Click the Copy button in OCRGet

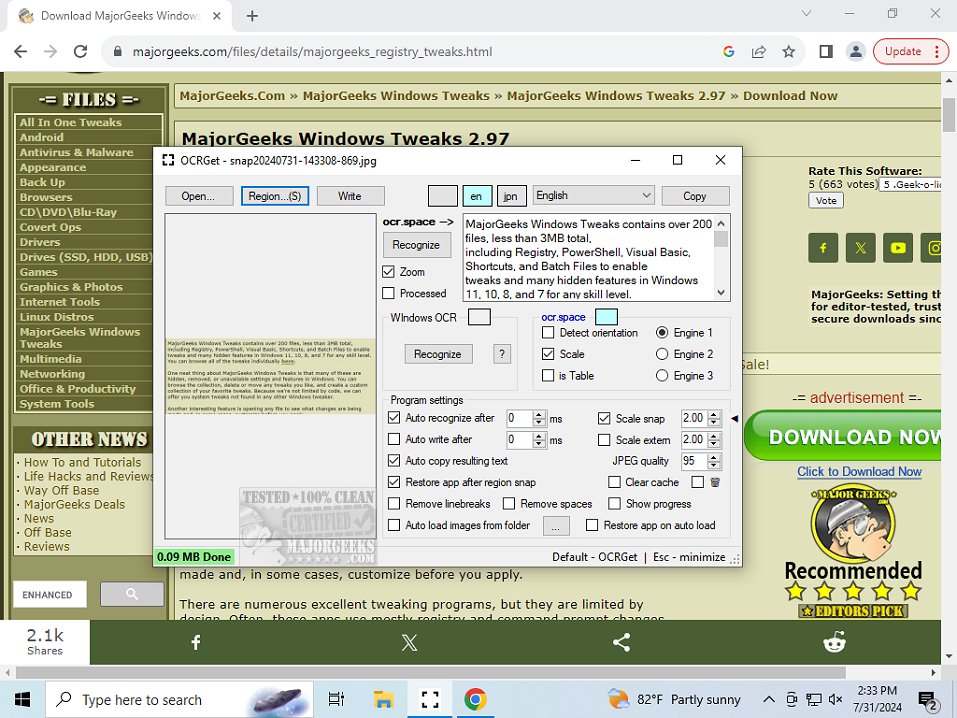point(695,196)
